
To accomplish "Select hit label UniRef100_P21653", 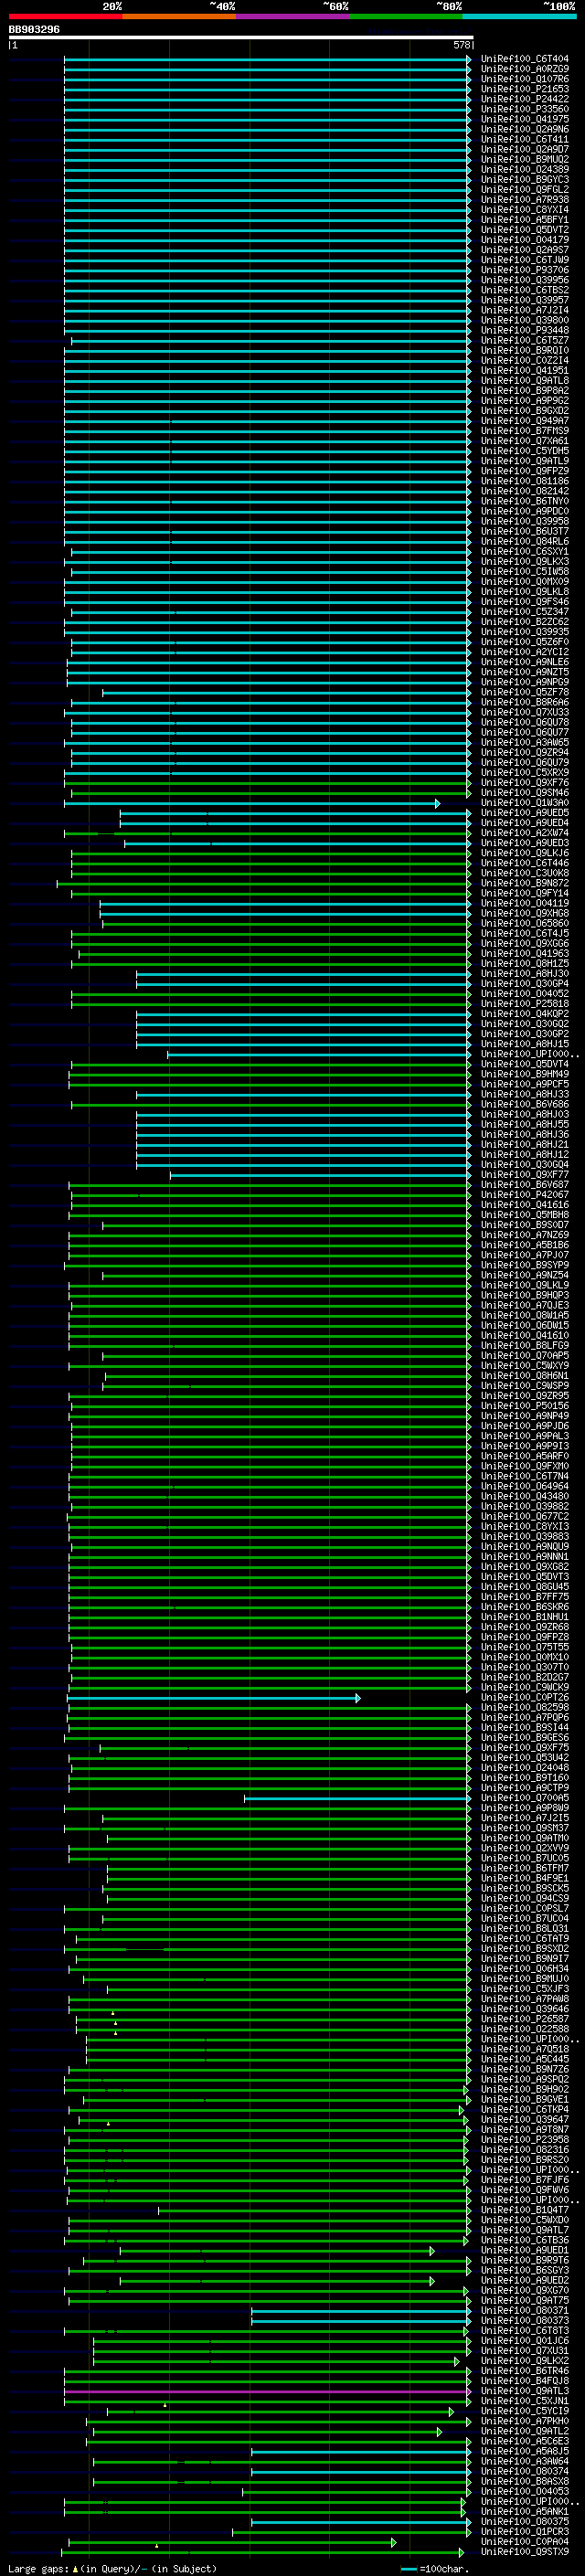I will 524,89.
